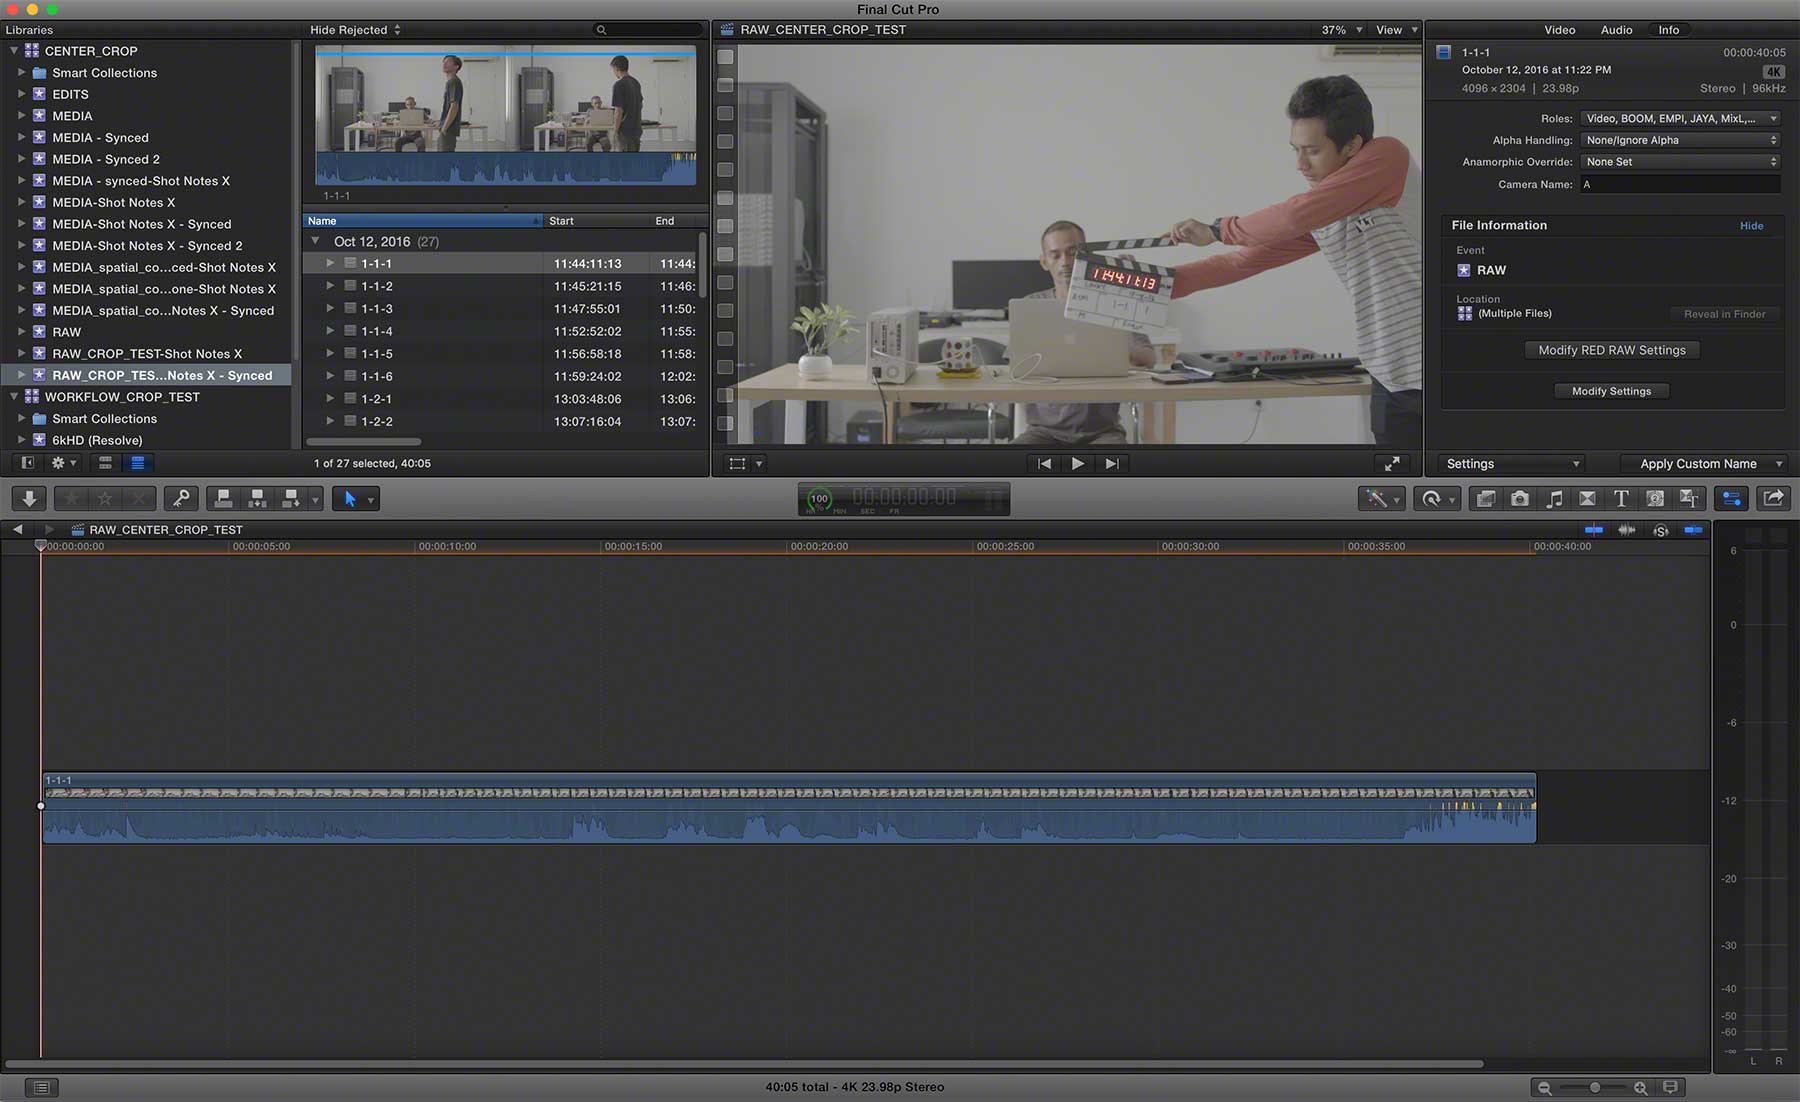
Task: Open the Titles browser T icon
Action: (1621, 498)
